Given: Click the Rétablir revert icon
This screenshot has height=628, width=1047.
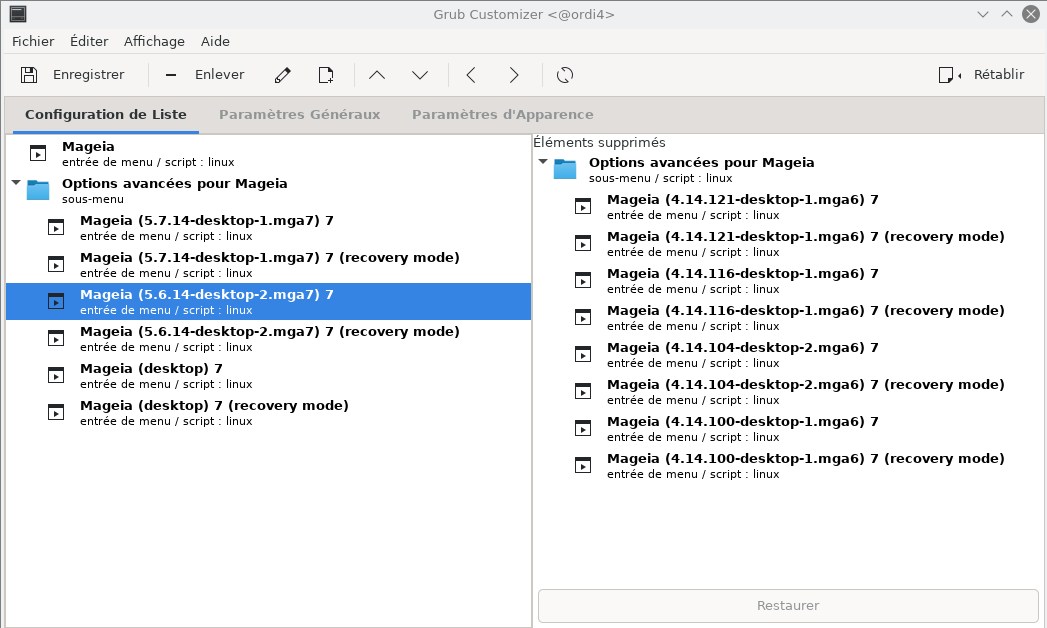Looking at the screenshot, I should [x=949, y=75].
